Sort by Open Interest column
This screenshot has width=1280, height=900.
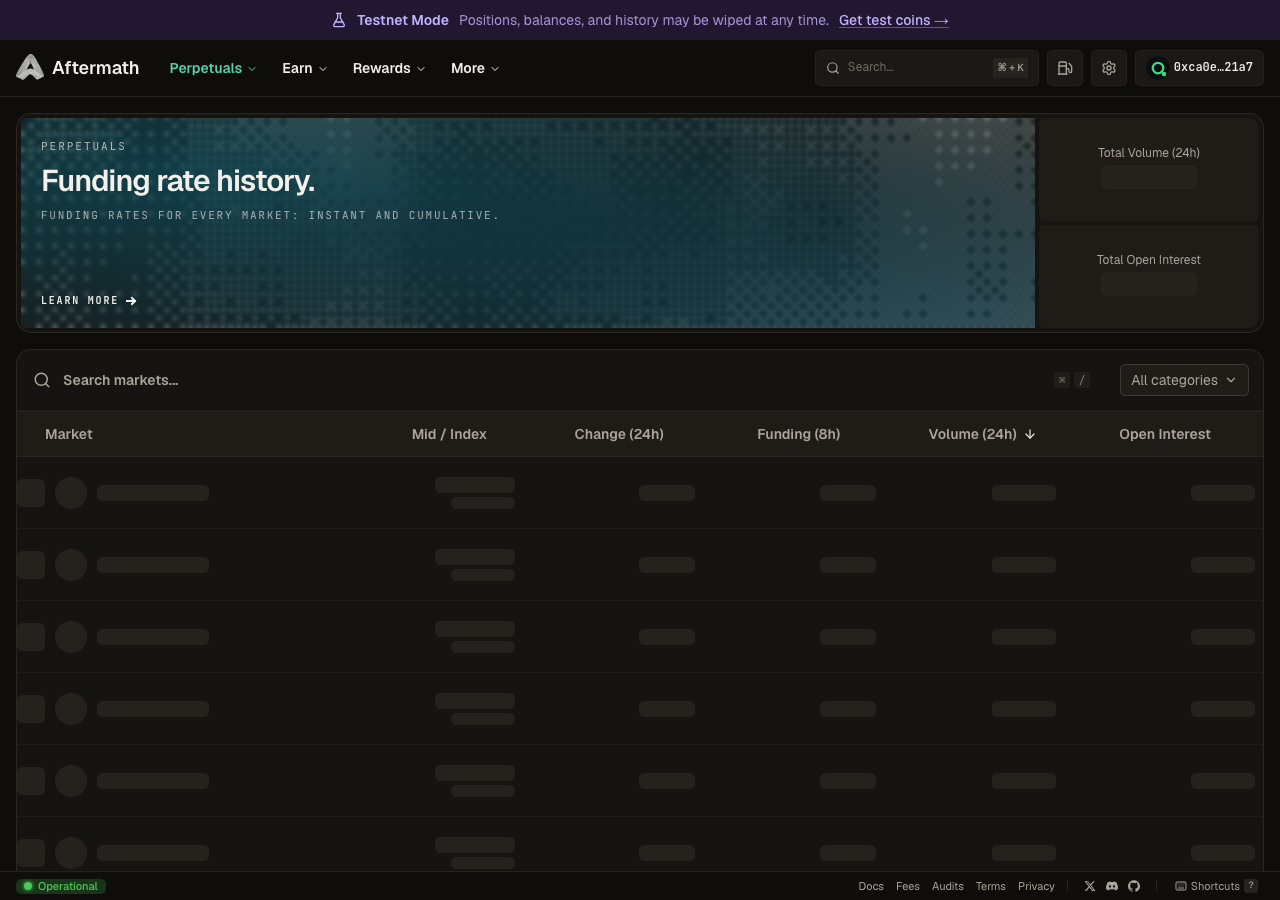pyautogui.click(x=1165, y=434)
